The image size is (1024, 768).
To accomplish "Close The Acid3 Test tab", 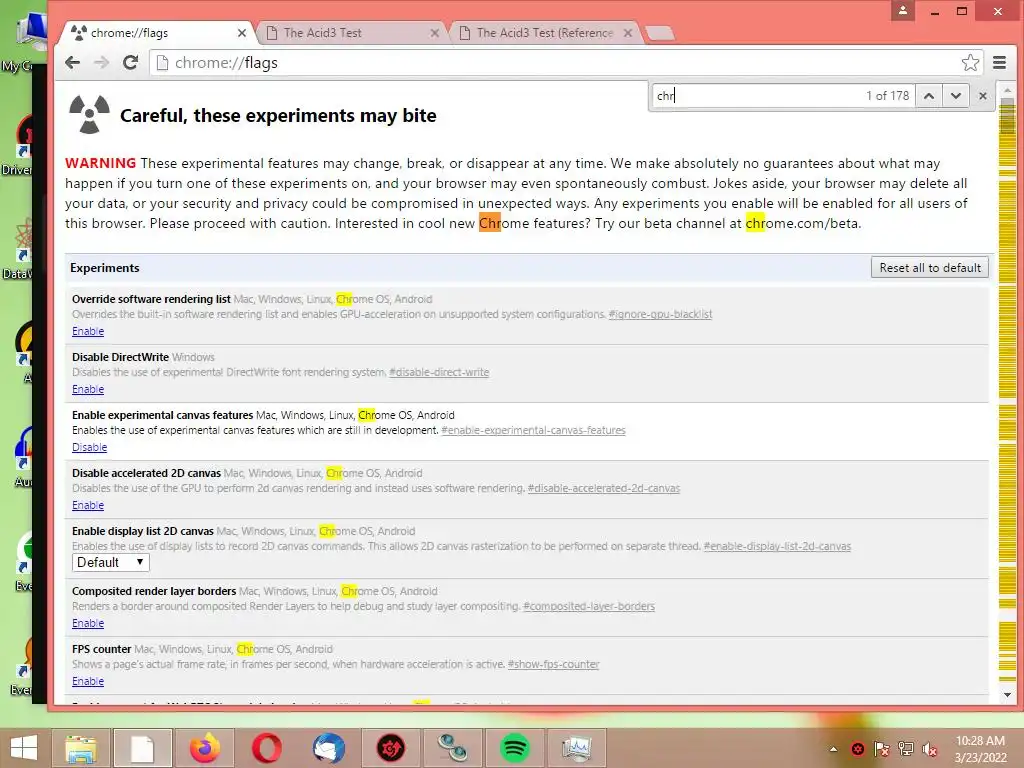I will [x=434, y=33].
